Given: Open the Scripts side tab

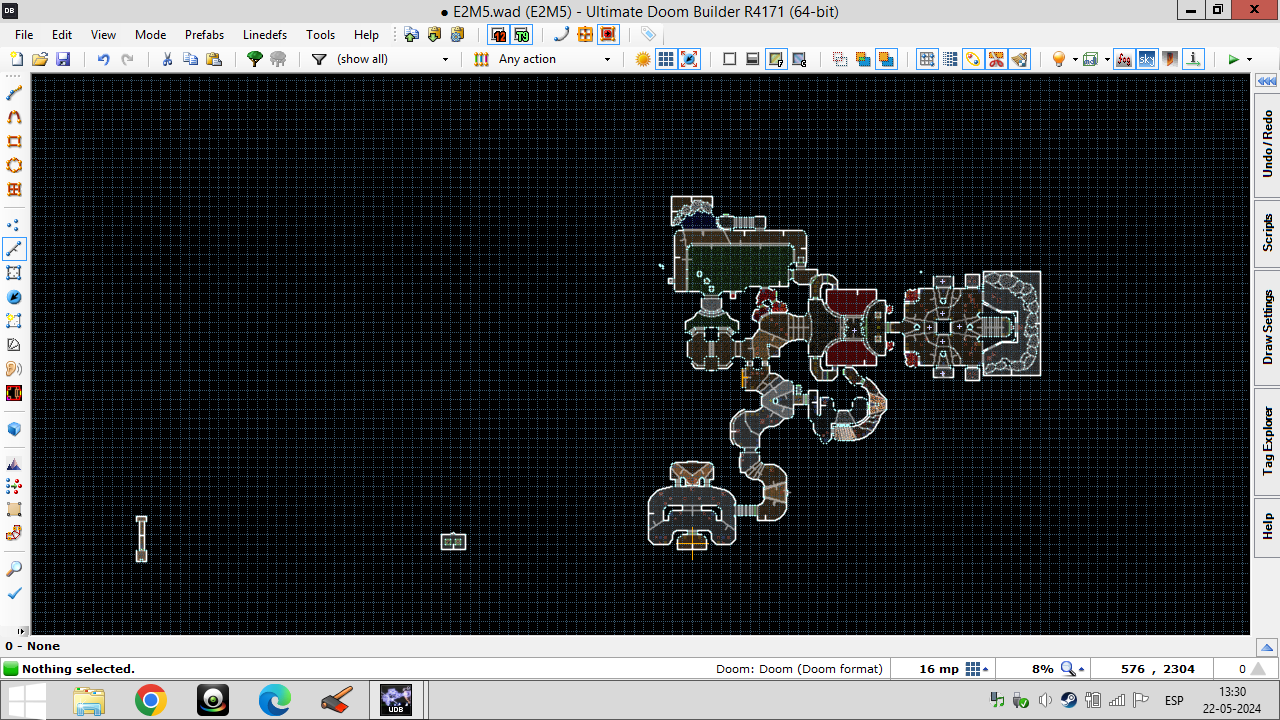Looking at the screenshot, I should pyautogui.click(x=1267, y=232).
